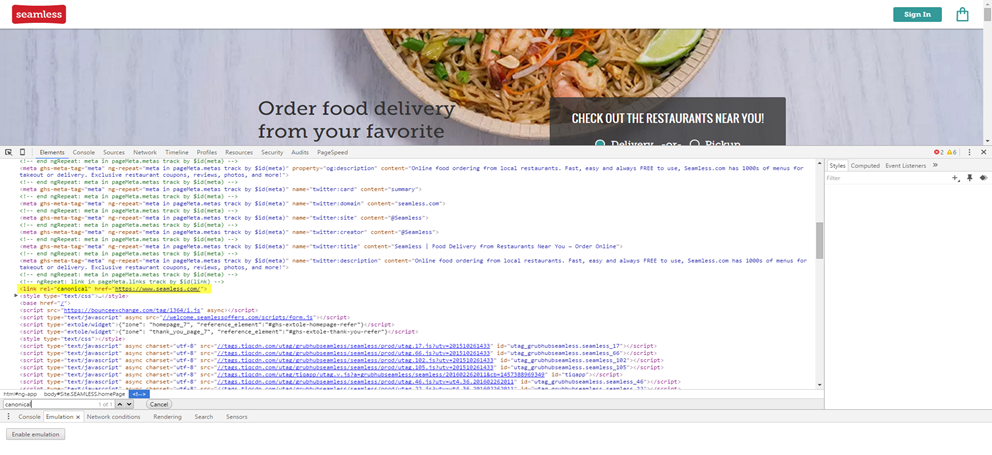Select the twitter:title meta element row

[x=321, y=246]
